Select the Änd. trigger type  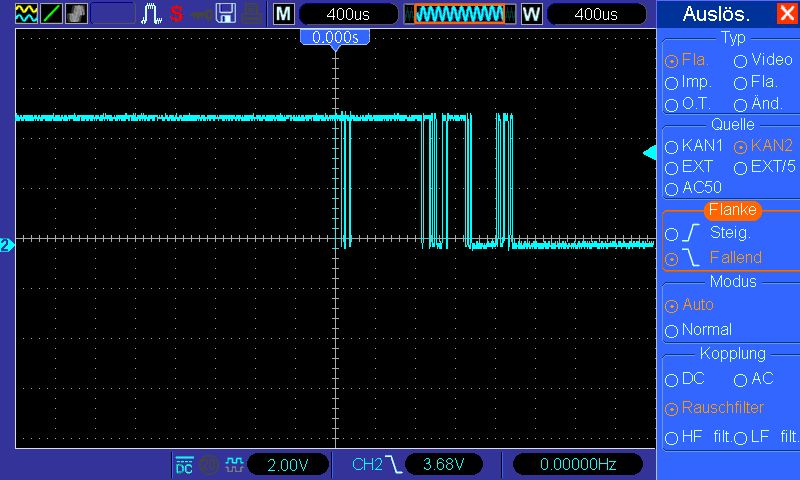coord(758,104)
